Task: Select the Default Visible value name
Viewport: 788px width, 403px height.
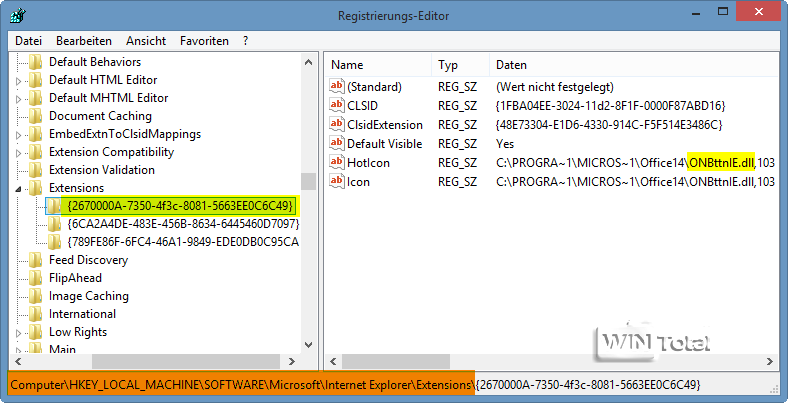Action: point(384,144)
